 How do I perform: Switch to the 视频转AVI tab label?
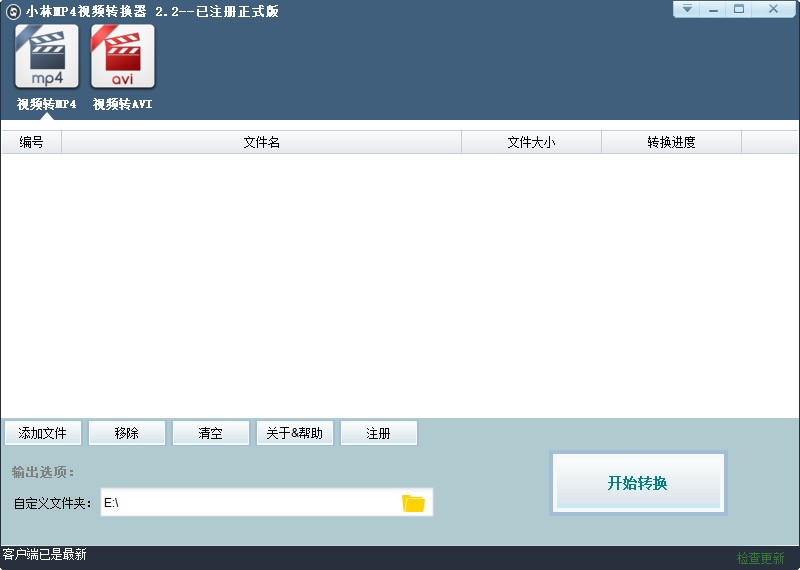(x=122, y=104)
